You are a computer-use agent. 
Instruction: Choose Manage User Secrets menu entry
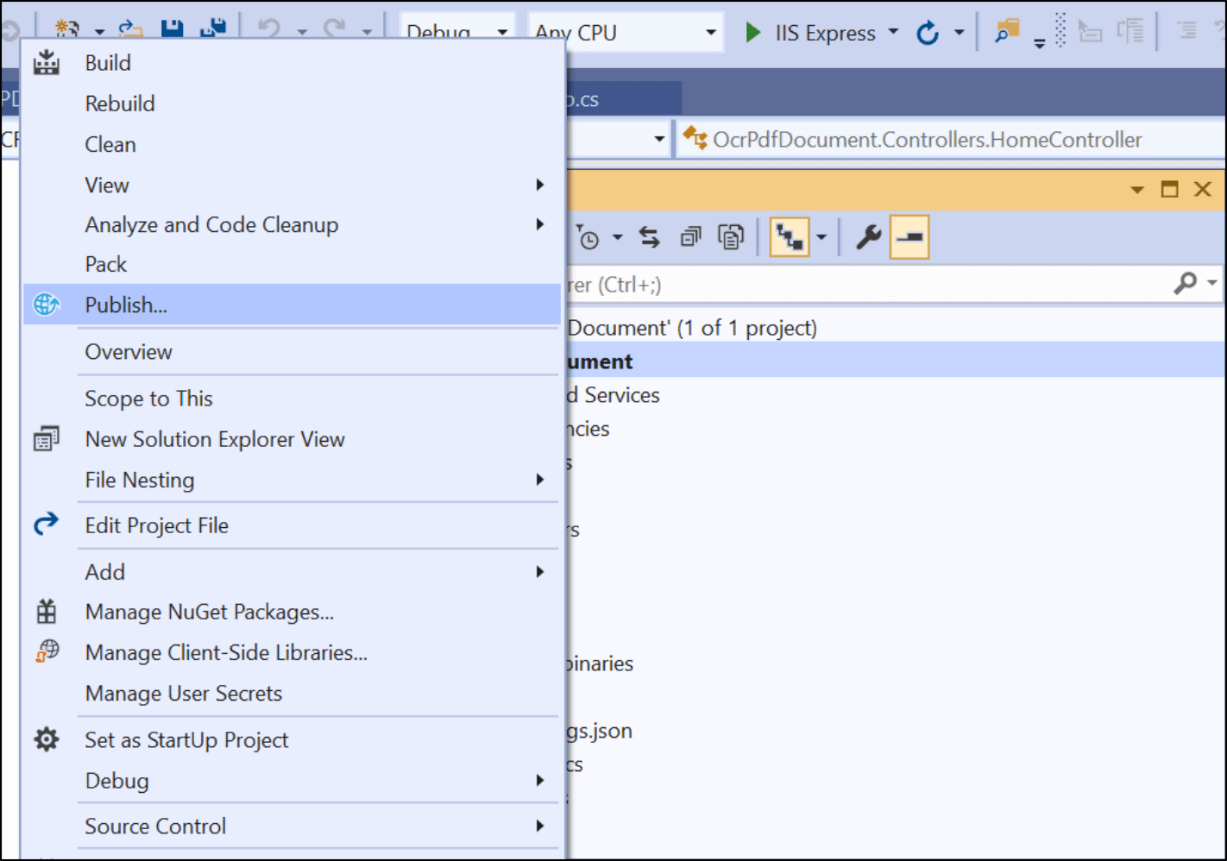click(183, 693)
